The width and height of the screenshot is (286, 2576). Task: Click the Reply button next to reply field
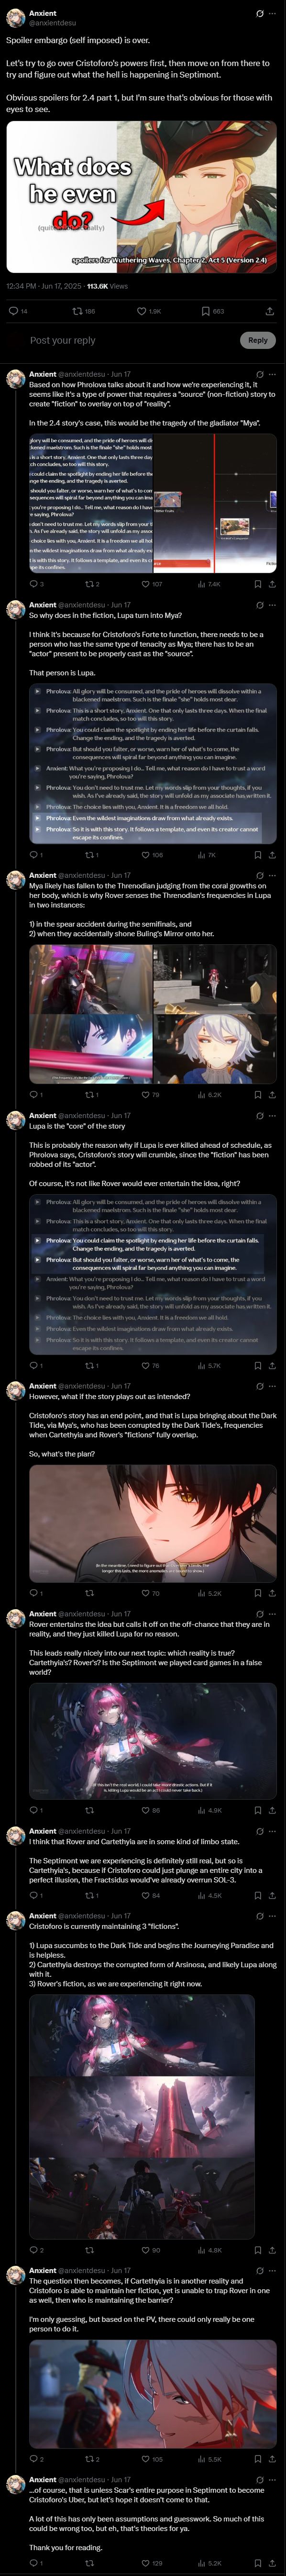[257, 340]
